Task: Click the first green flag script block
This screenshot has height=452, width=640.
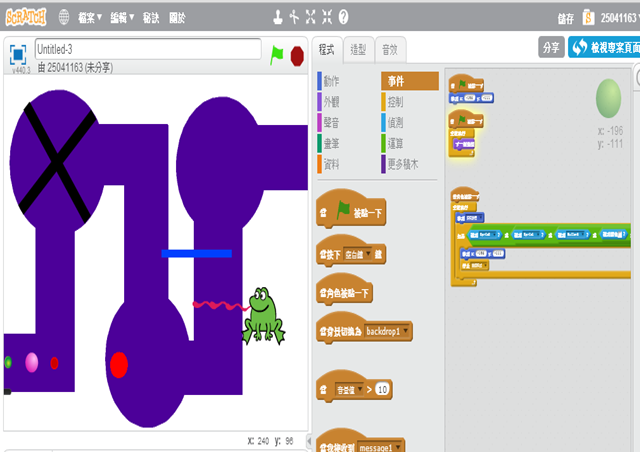Action: pos(466,85)
